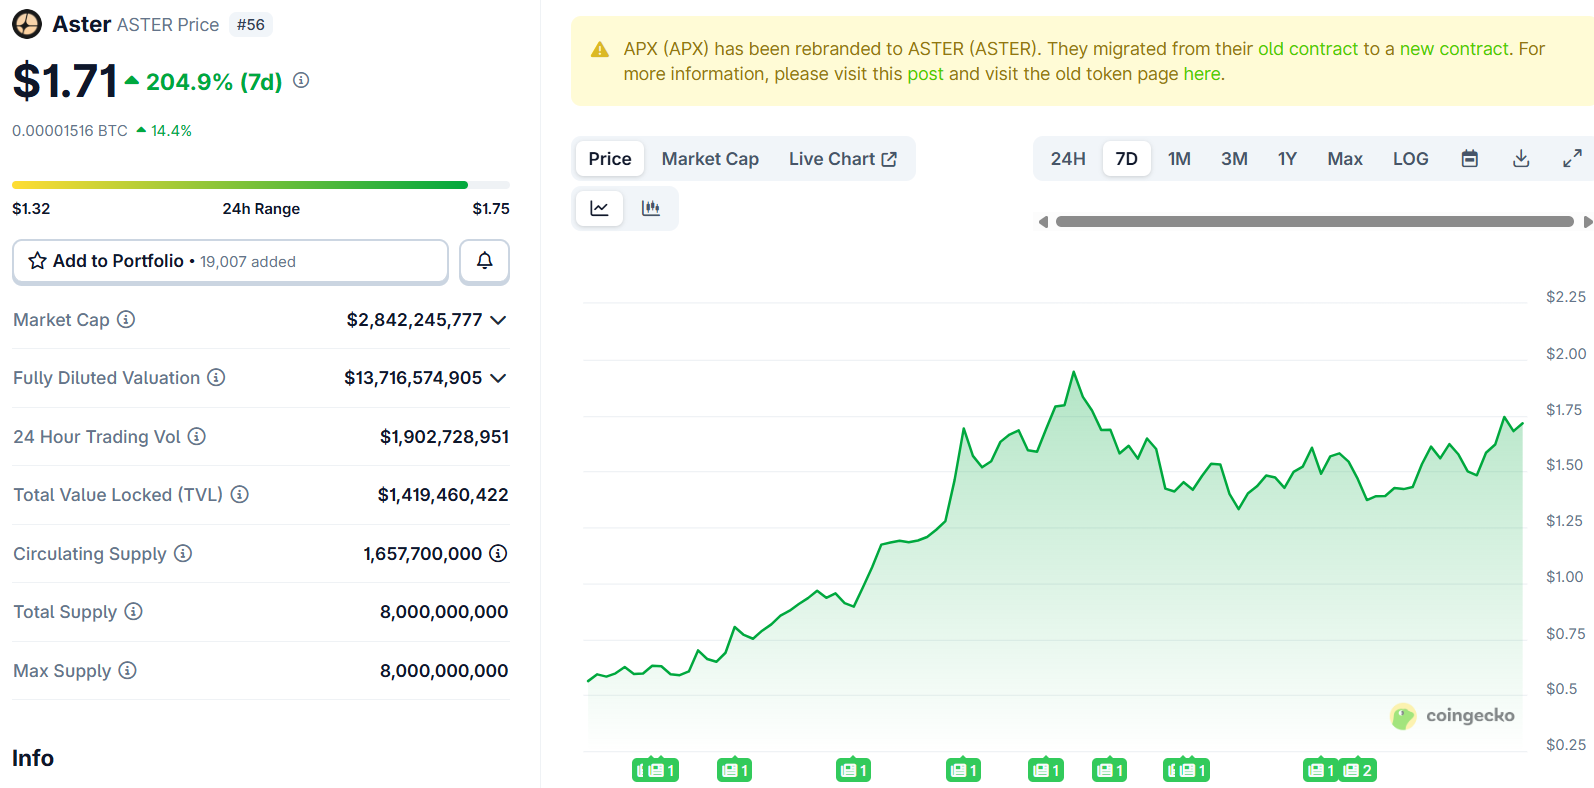
Task: Click the $1,419,460,422 TVL value
Action: click(x=443, y=495)
